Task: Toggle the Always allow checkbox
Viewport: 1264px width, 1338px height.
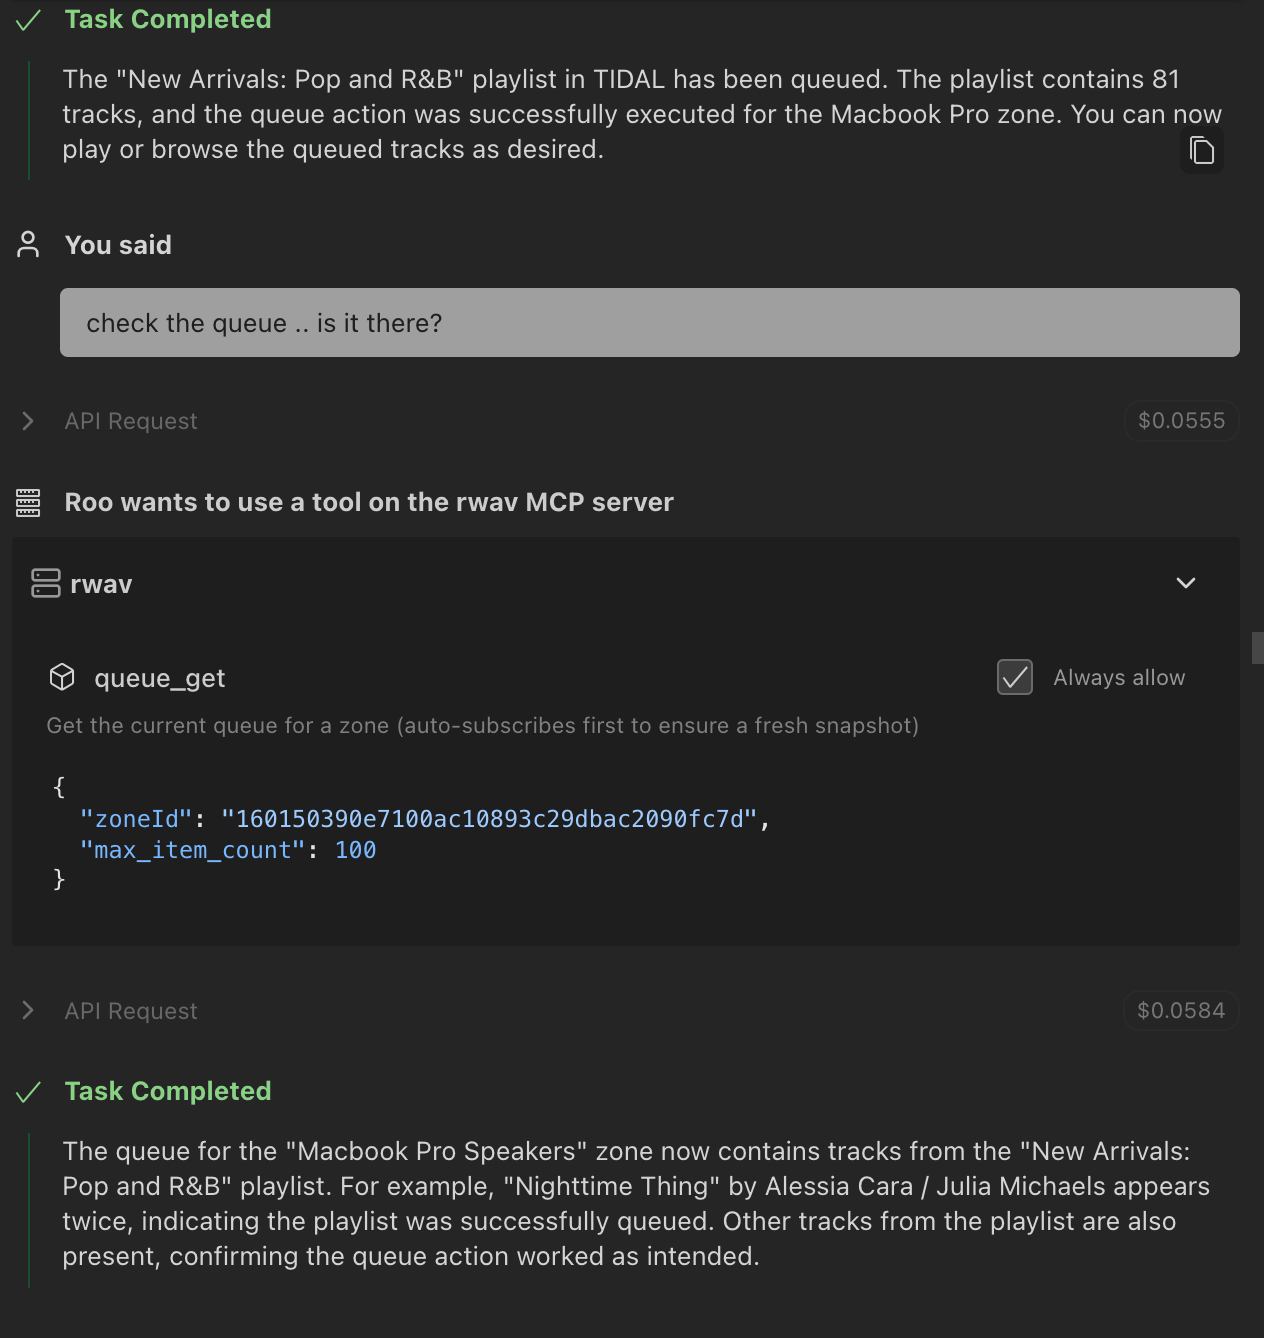Action: [1015, 678]
